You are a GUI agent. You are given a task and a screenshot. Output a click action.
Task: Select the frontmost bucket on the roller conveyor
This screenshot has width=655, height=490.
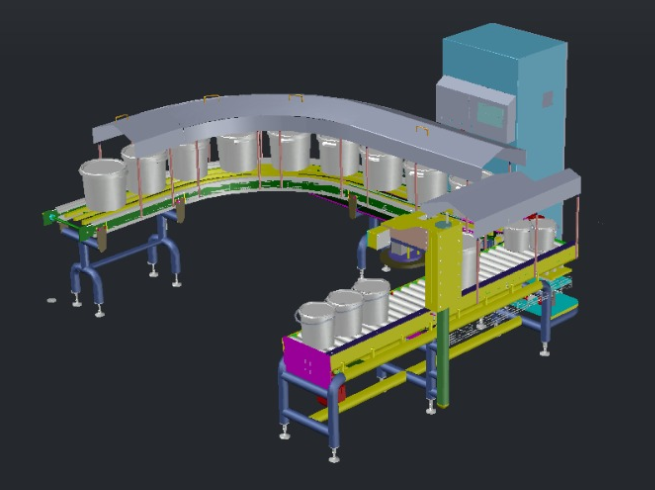click(x=315, y=325)
